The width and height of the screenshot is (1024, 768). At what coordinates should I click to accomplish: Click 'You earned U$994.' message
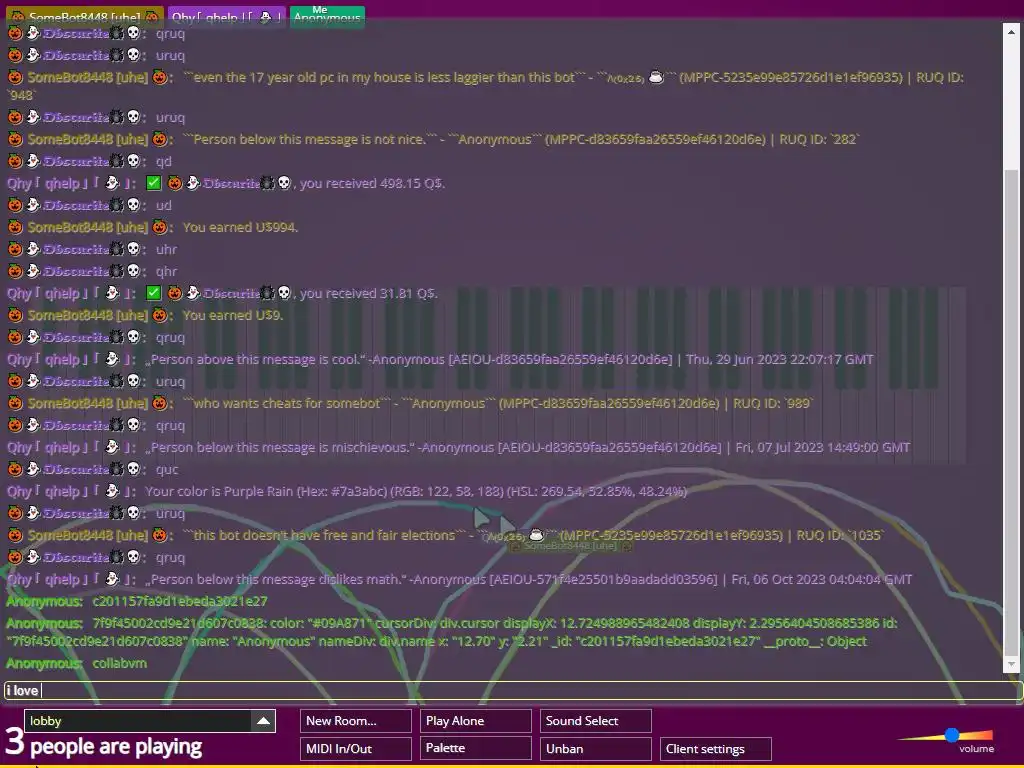coord(240,227)
